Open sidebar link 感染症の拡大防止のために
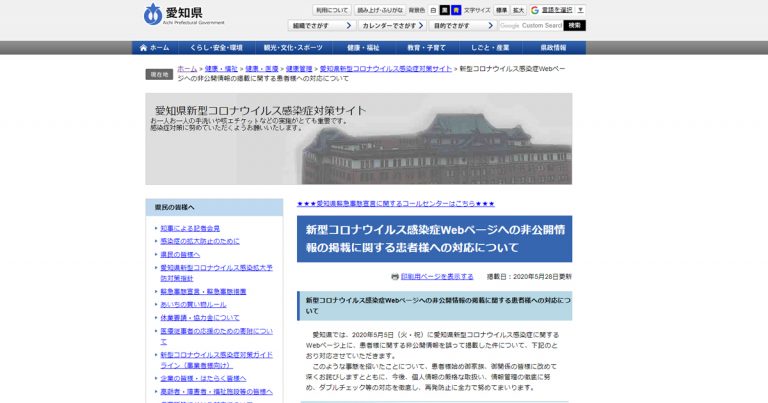The image size is (768, 403). (x=200, y=241)
